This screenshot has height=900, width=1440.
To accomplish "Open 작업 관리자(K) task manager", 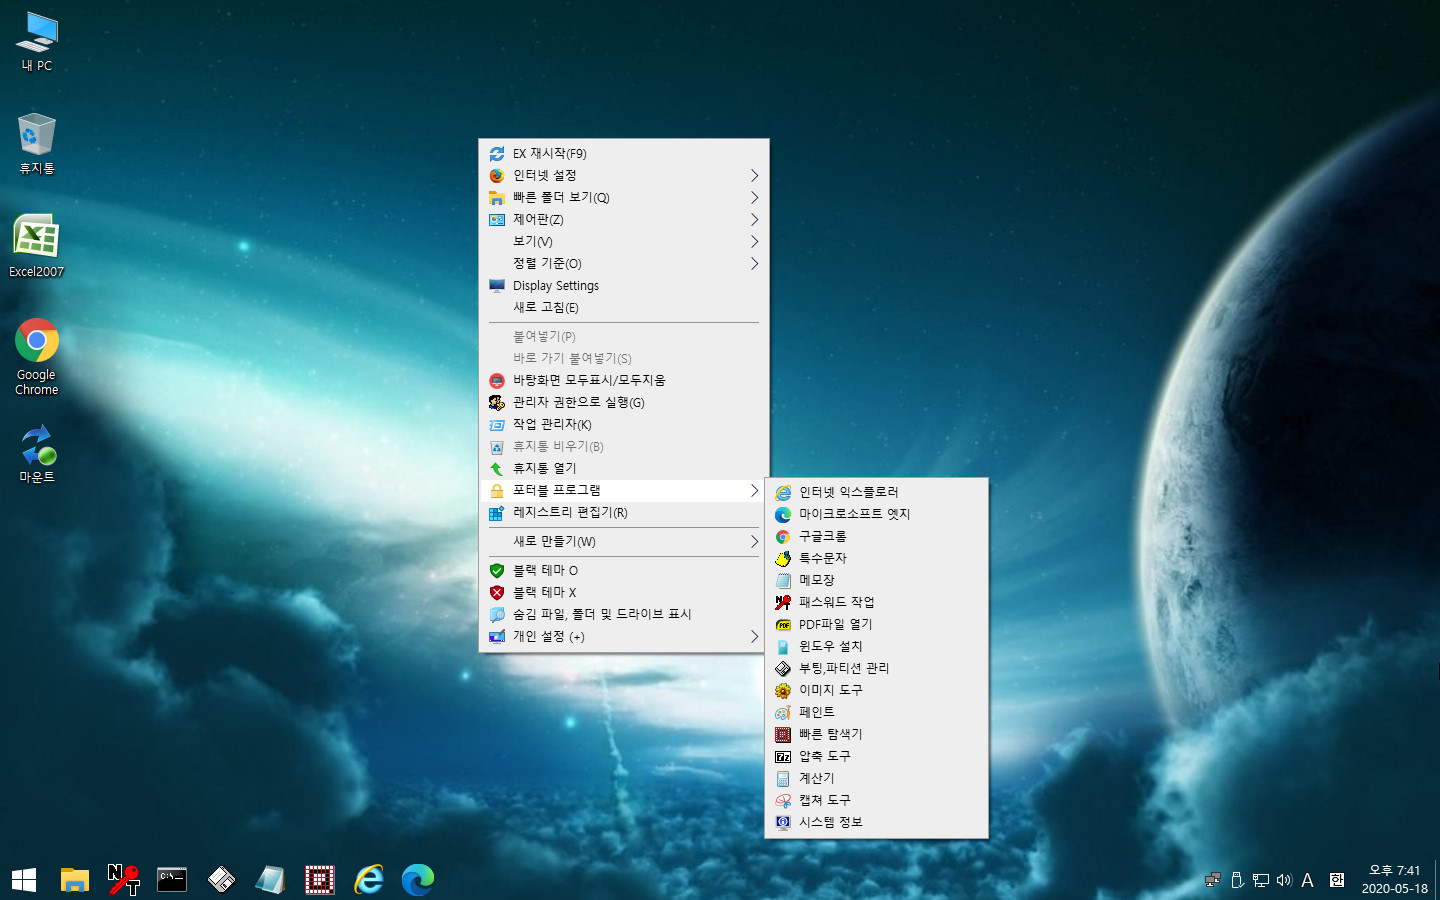I will 624,424.
